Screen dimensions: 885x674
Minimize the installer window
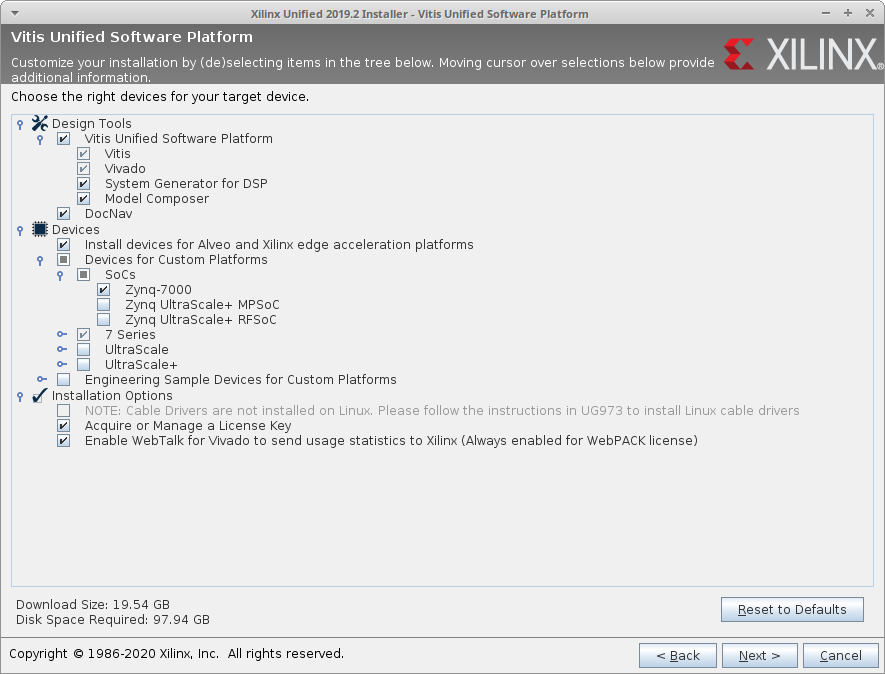[826, 13]
